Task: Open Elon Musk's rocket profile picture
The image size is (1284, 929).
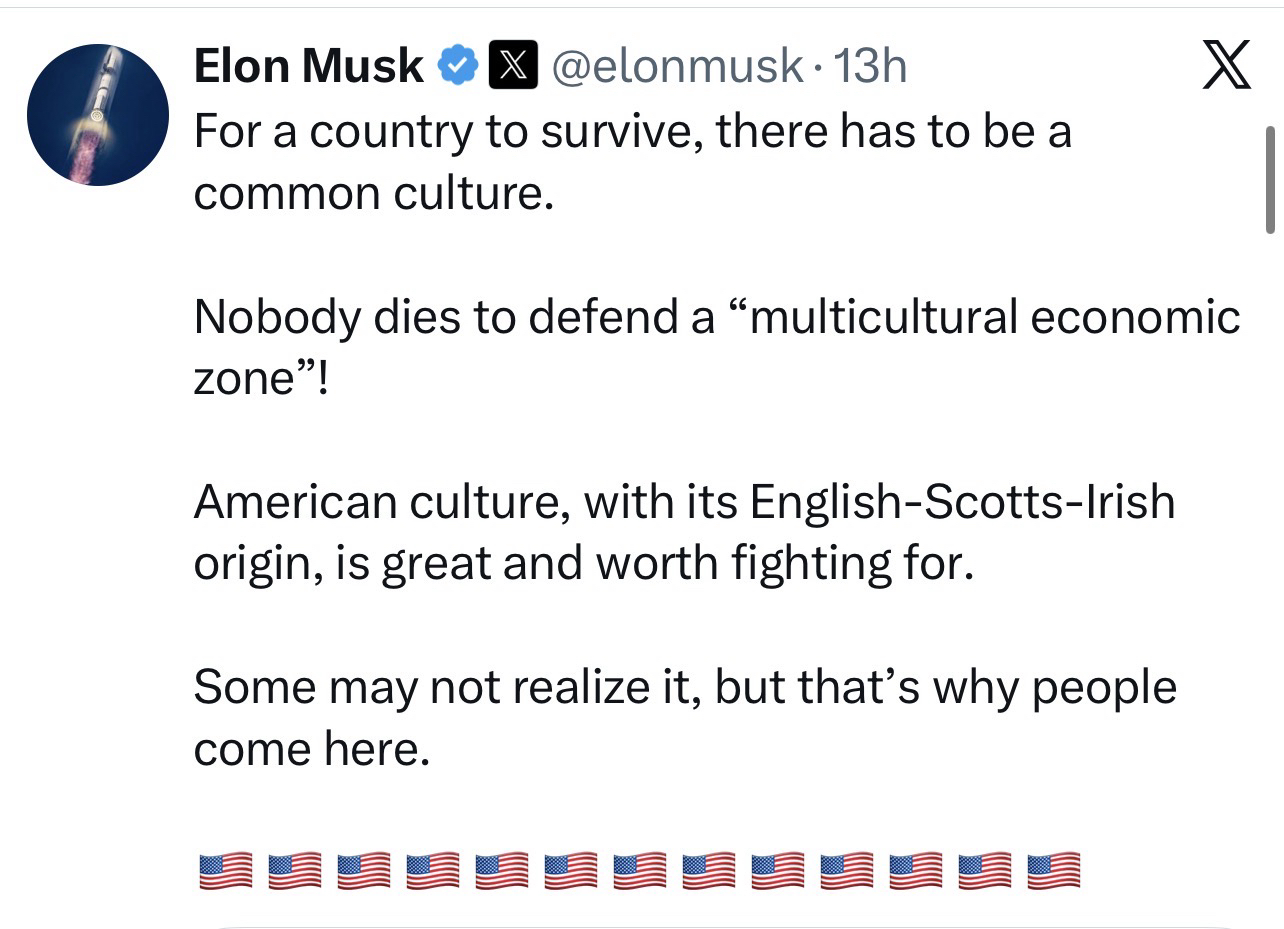Action: 97,114
